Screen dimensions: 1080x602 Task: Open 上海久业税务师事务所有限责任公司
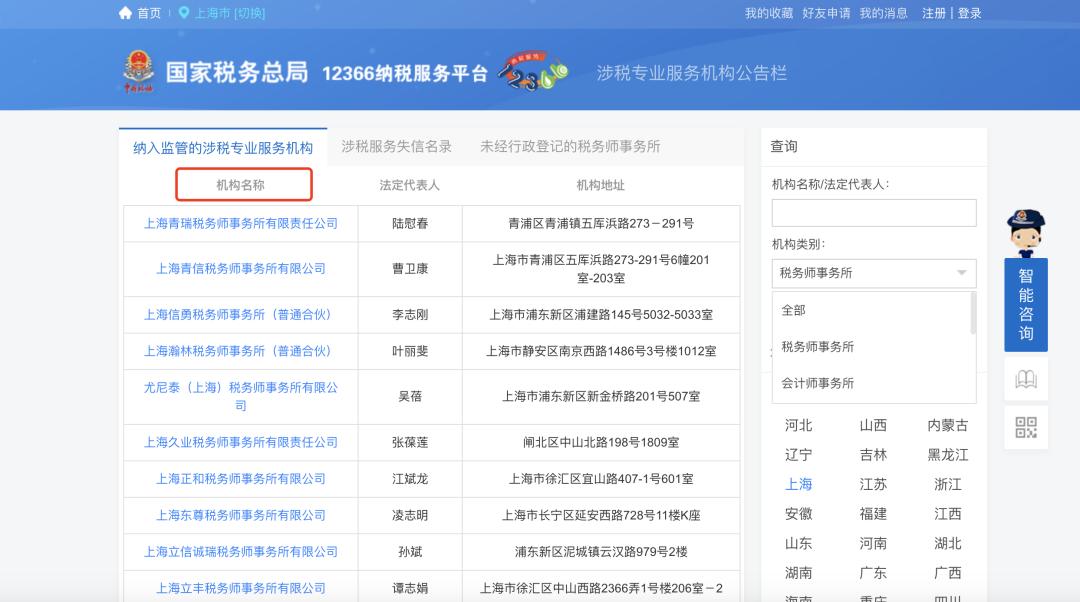[241, 442]
